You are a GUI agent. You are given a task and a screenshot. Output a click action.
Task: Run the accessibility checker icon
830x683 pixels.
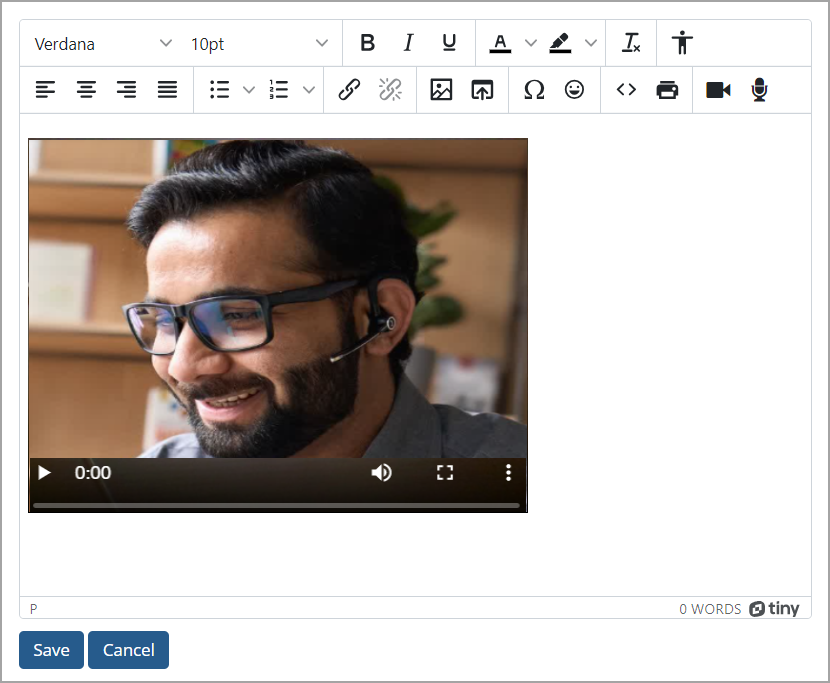click(x=682, y=43)
